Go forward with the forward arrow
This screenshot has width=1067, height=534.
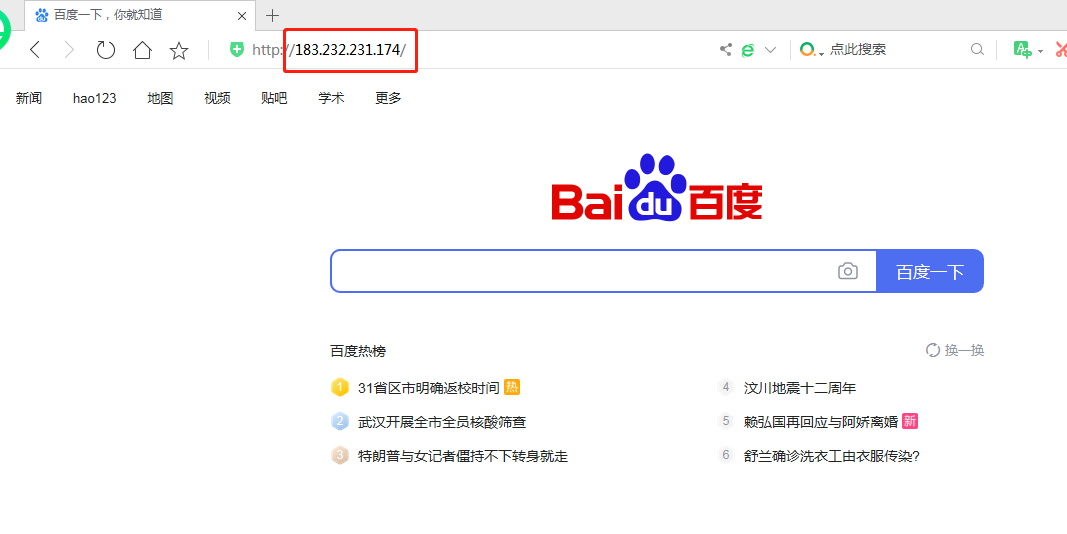click(69, 50)
